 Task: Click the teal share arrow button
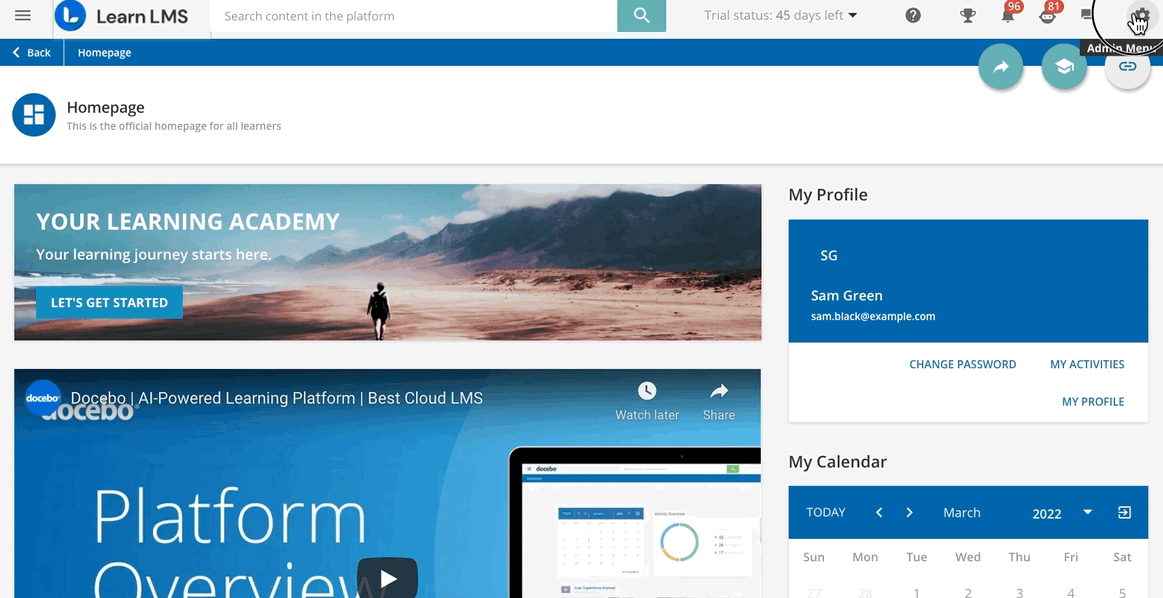click(1000, 67)
